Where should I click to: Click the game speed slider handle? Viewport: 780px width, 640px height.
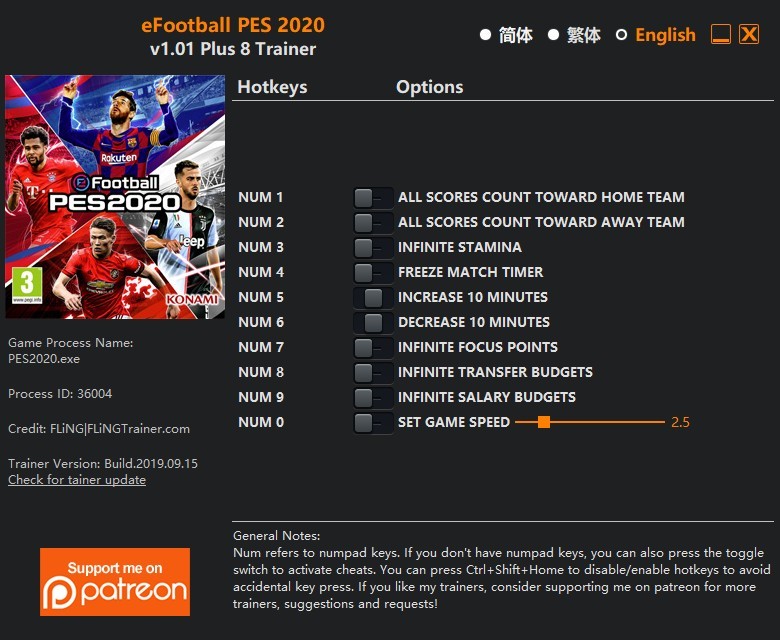544,422
